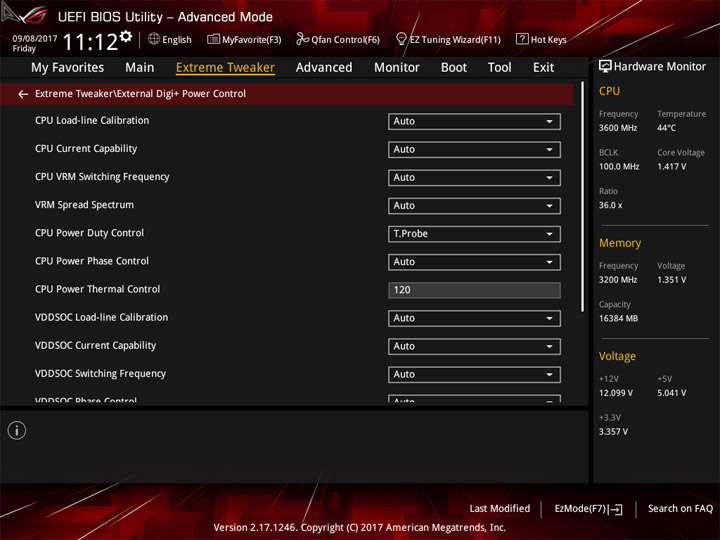Image resolution: width=720 pixels, height=540 pixels.
Task: Expand VDDSOC Current Capability dropdown
Action: tap(474, 346)
